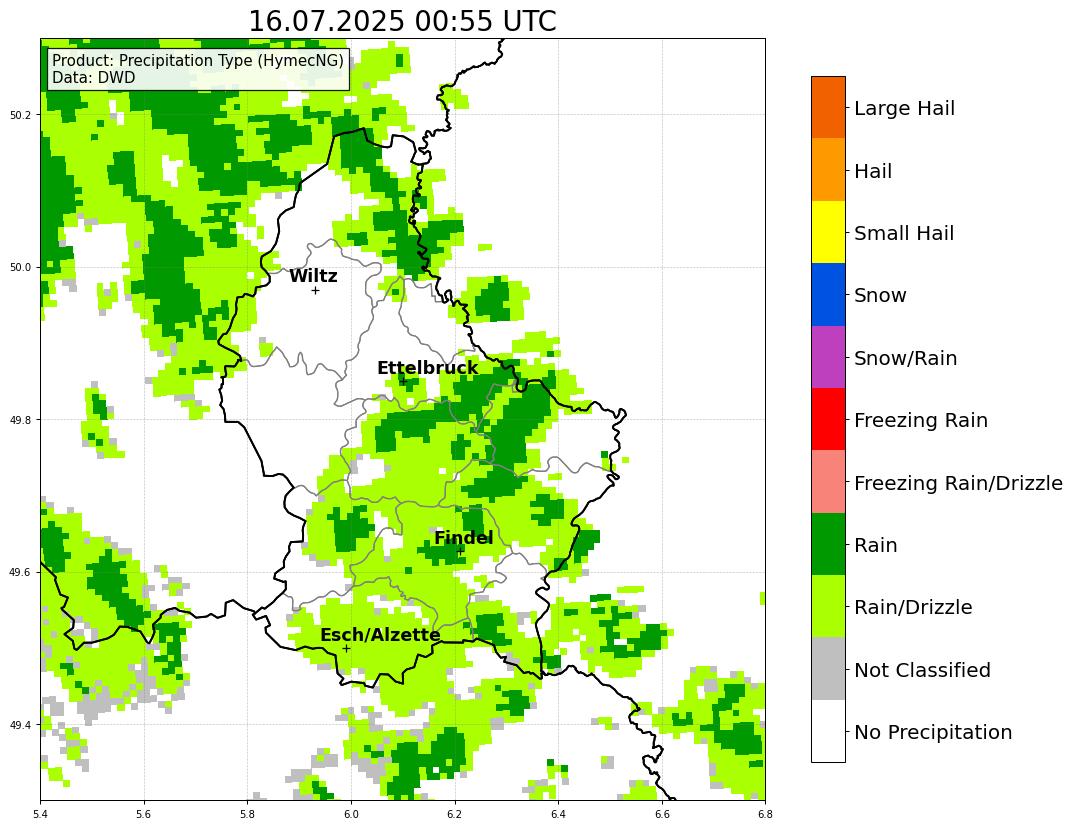Click the 'Large Hail' legend label
Screen dimensions: 1072x828
click(904, 108)
